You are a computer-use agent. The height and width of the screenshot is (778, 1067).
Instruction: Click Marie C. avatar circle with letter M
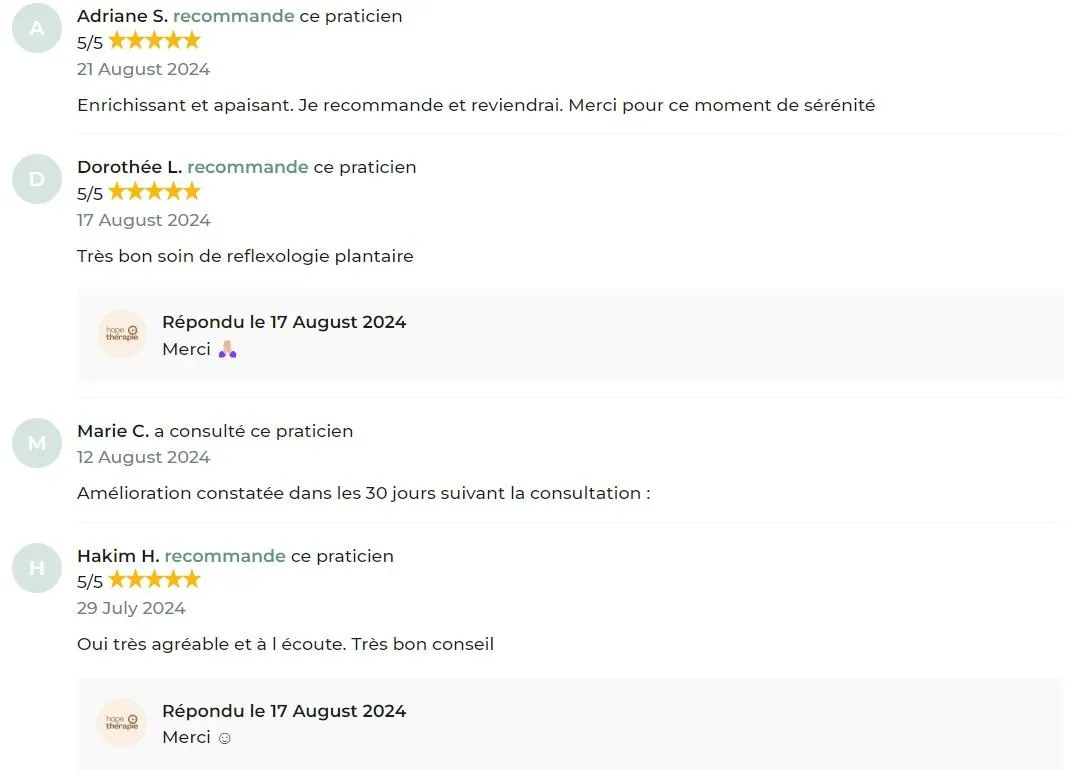(37, 443)
